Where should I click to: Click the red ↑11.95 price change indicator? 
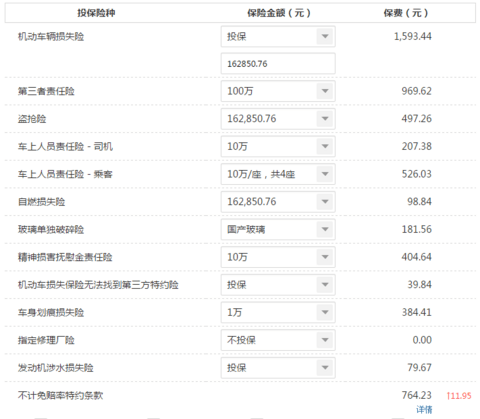[x=459, y=396]
